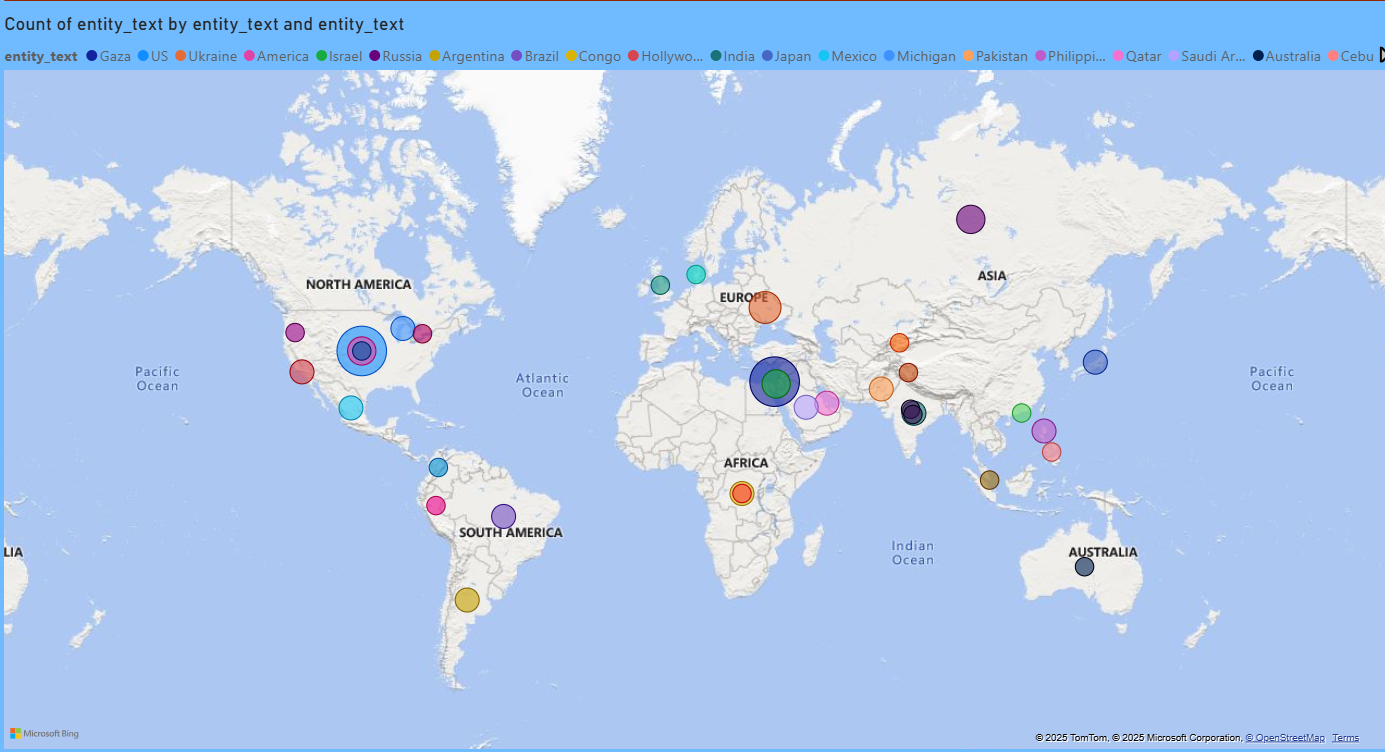Select the Michigan legend dot
The height and width of the screenshot is (752, 1385).
pyautogui.click(x=889, y=56)
